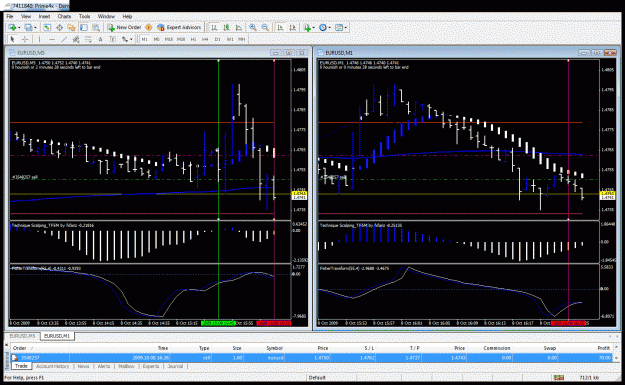
Task: Open the File menu
Action: pyautogui.click(x=10, y=16)
